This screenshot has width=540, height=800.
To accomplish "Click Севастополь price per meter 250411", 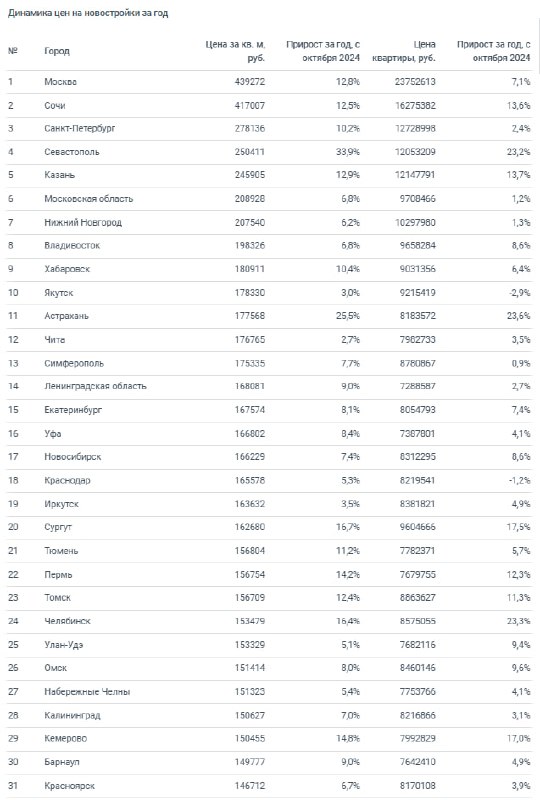I will (250, 152).
